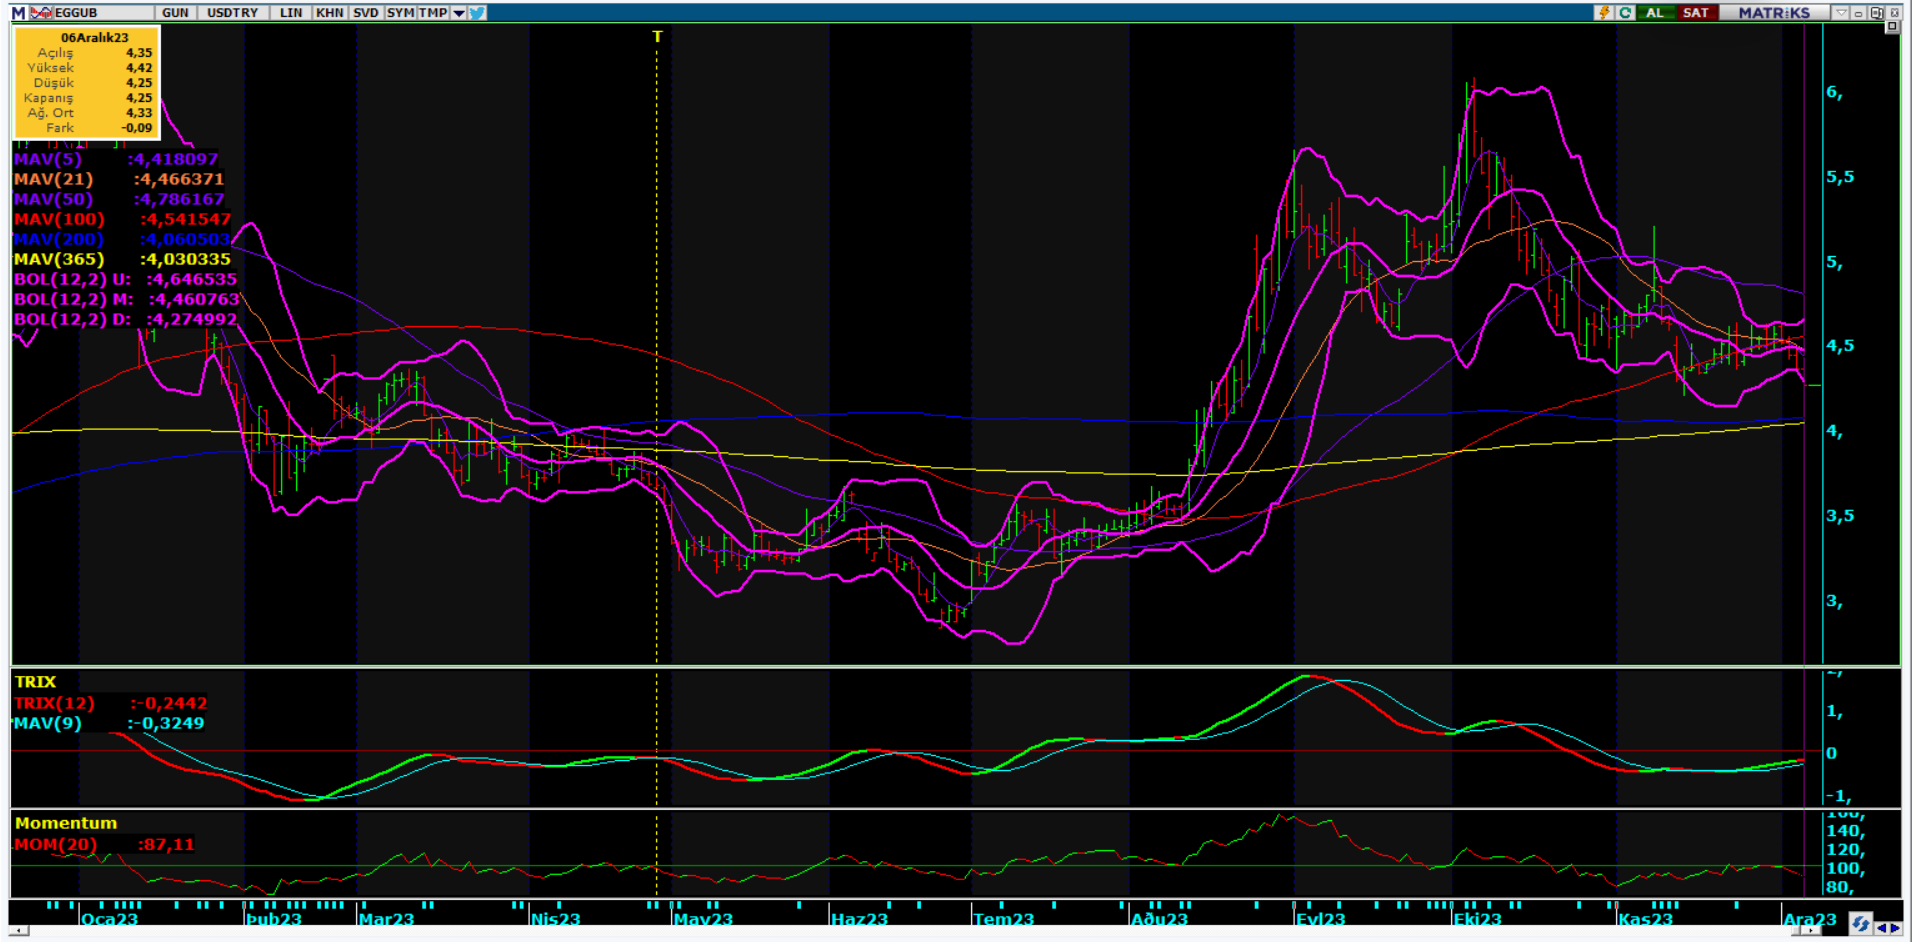Select the MAV(100) indicator label
This screenshot has height=942, width=1912.
59,219
